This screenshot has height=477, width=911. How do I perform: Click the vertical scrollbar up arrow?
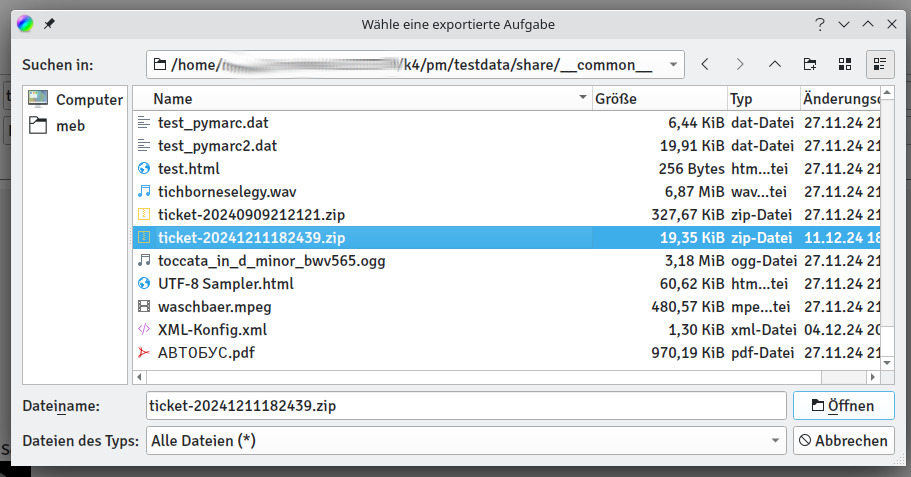click(x=887, y=92)
